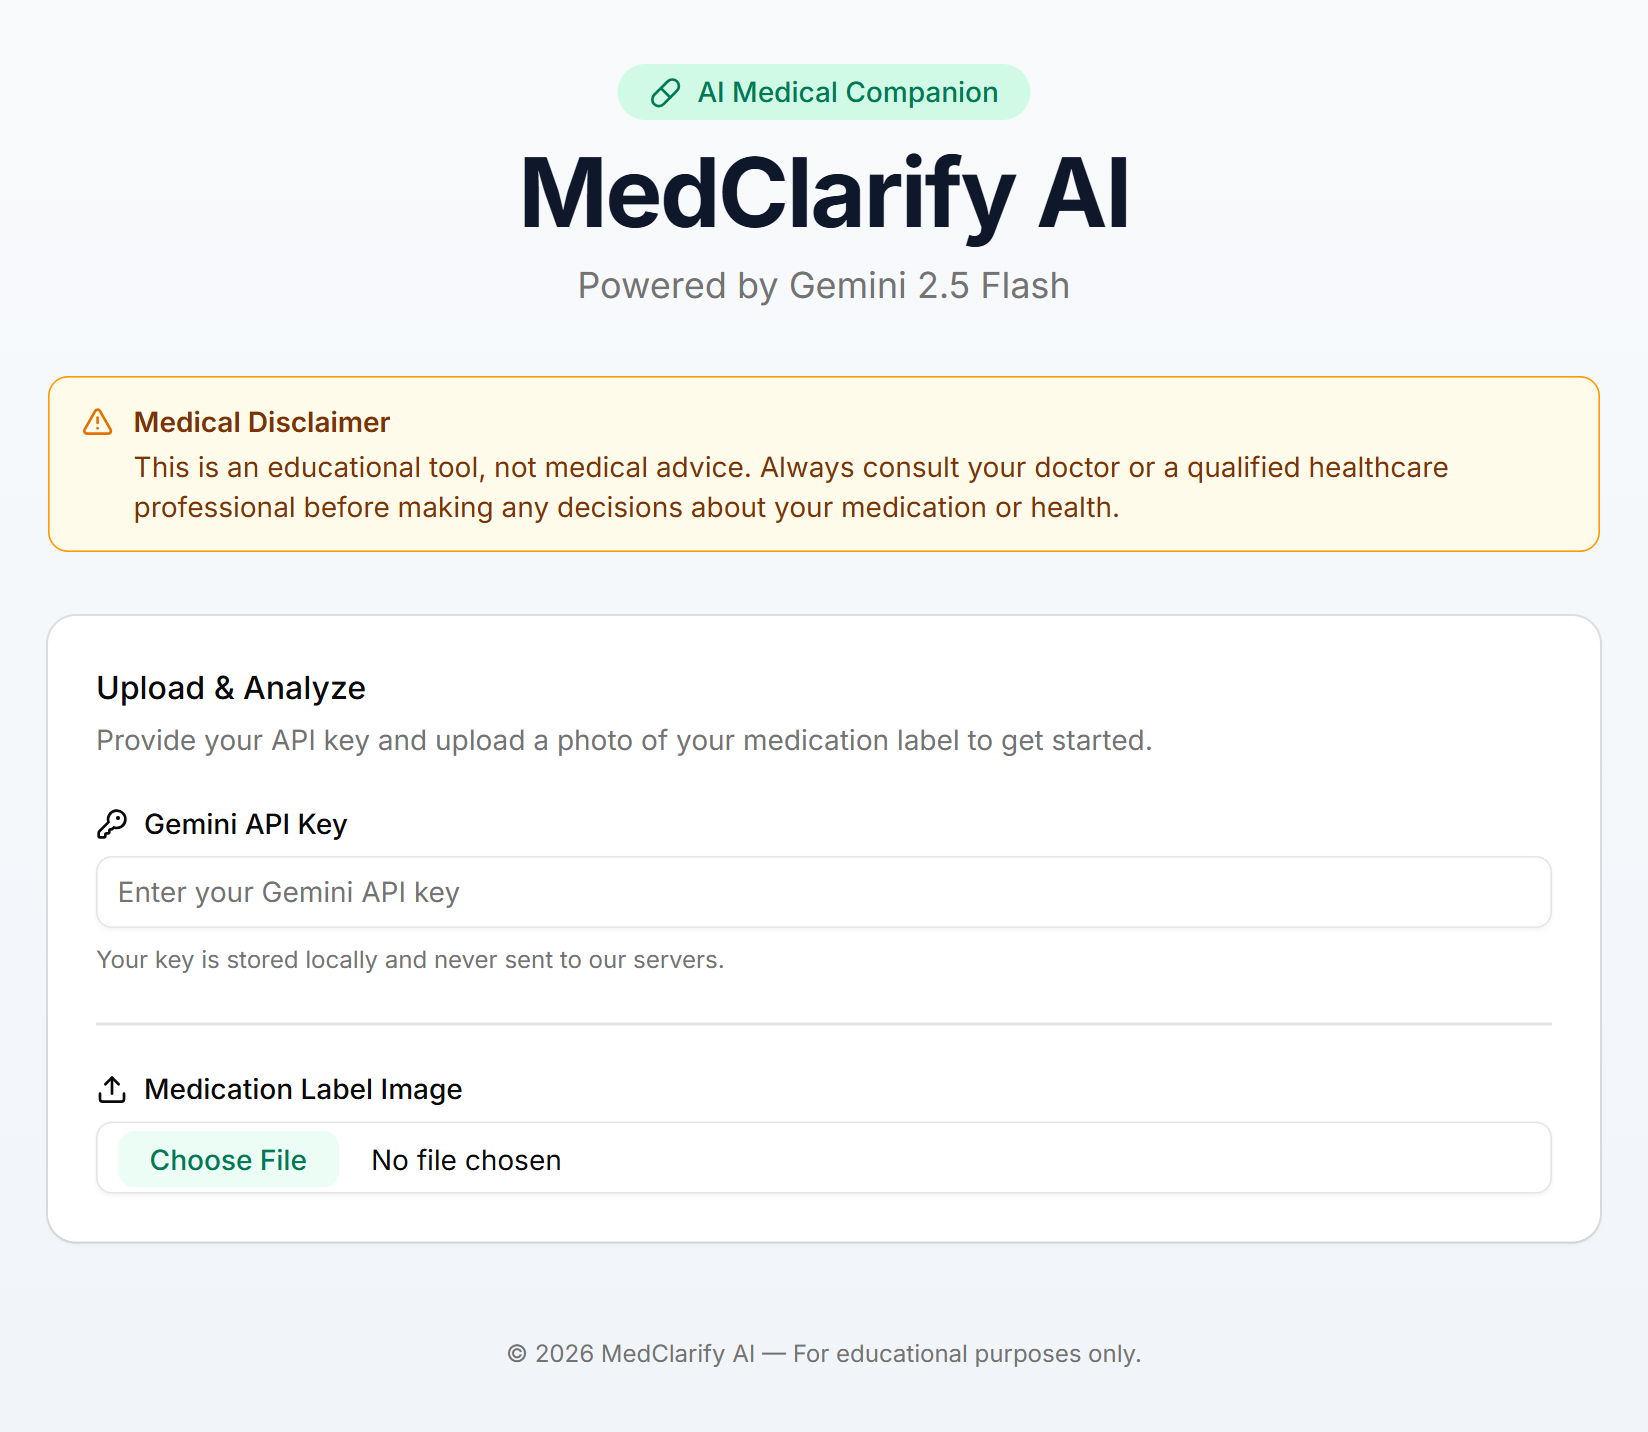Click the copyright symbol in the footer
This screenshot has width=1648, height=1432.
pos(517,1354)
